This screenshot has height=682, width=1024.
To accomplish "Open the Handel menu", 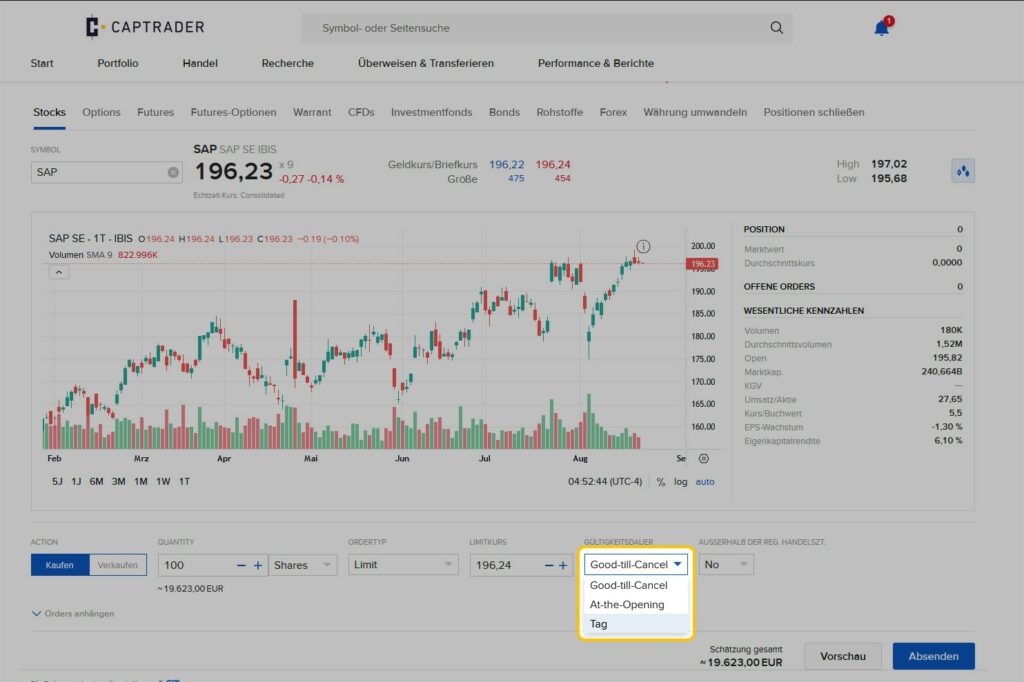I will click(200, 63).
